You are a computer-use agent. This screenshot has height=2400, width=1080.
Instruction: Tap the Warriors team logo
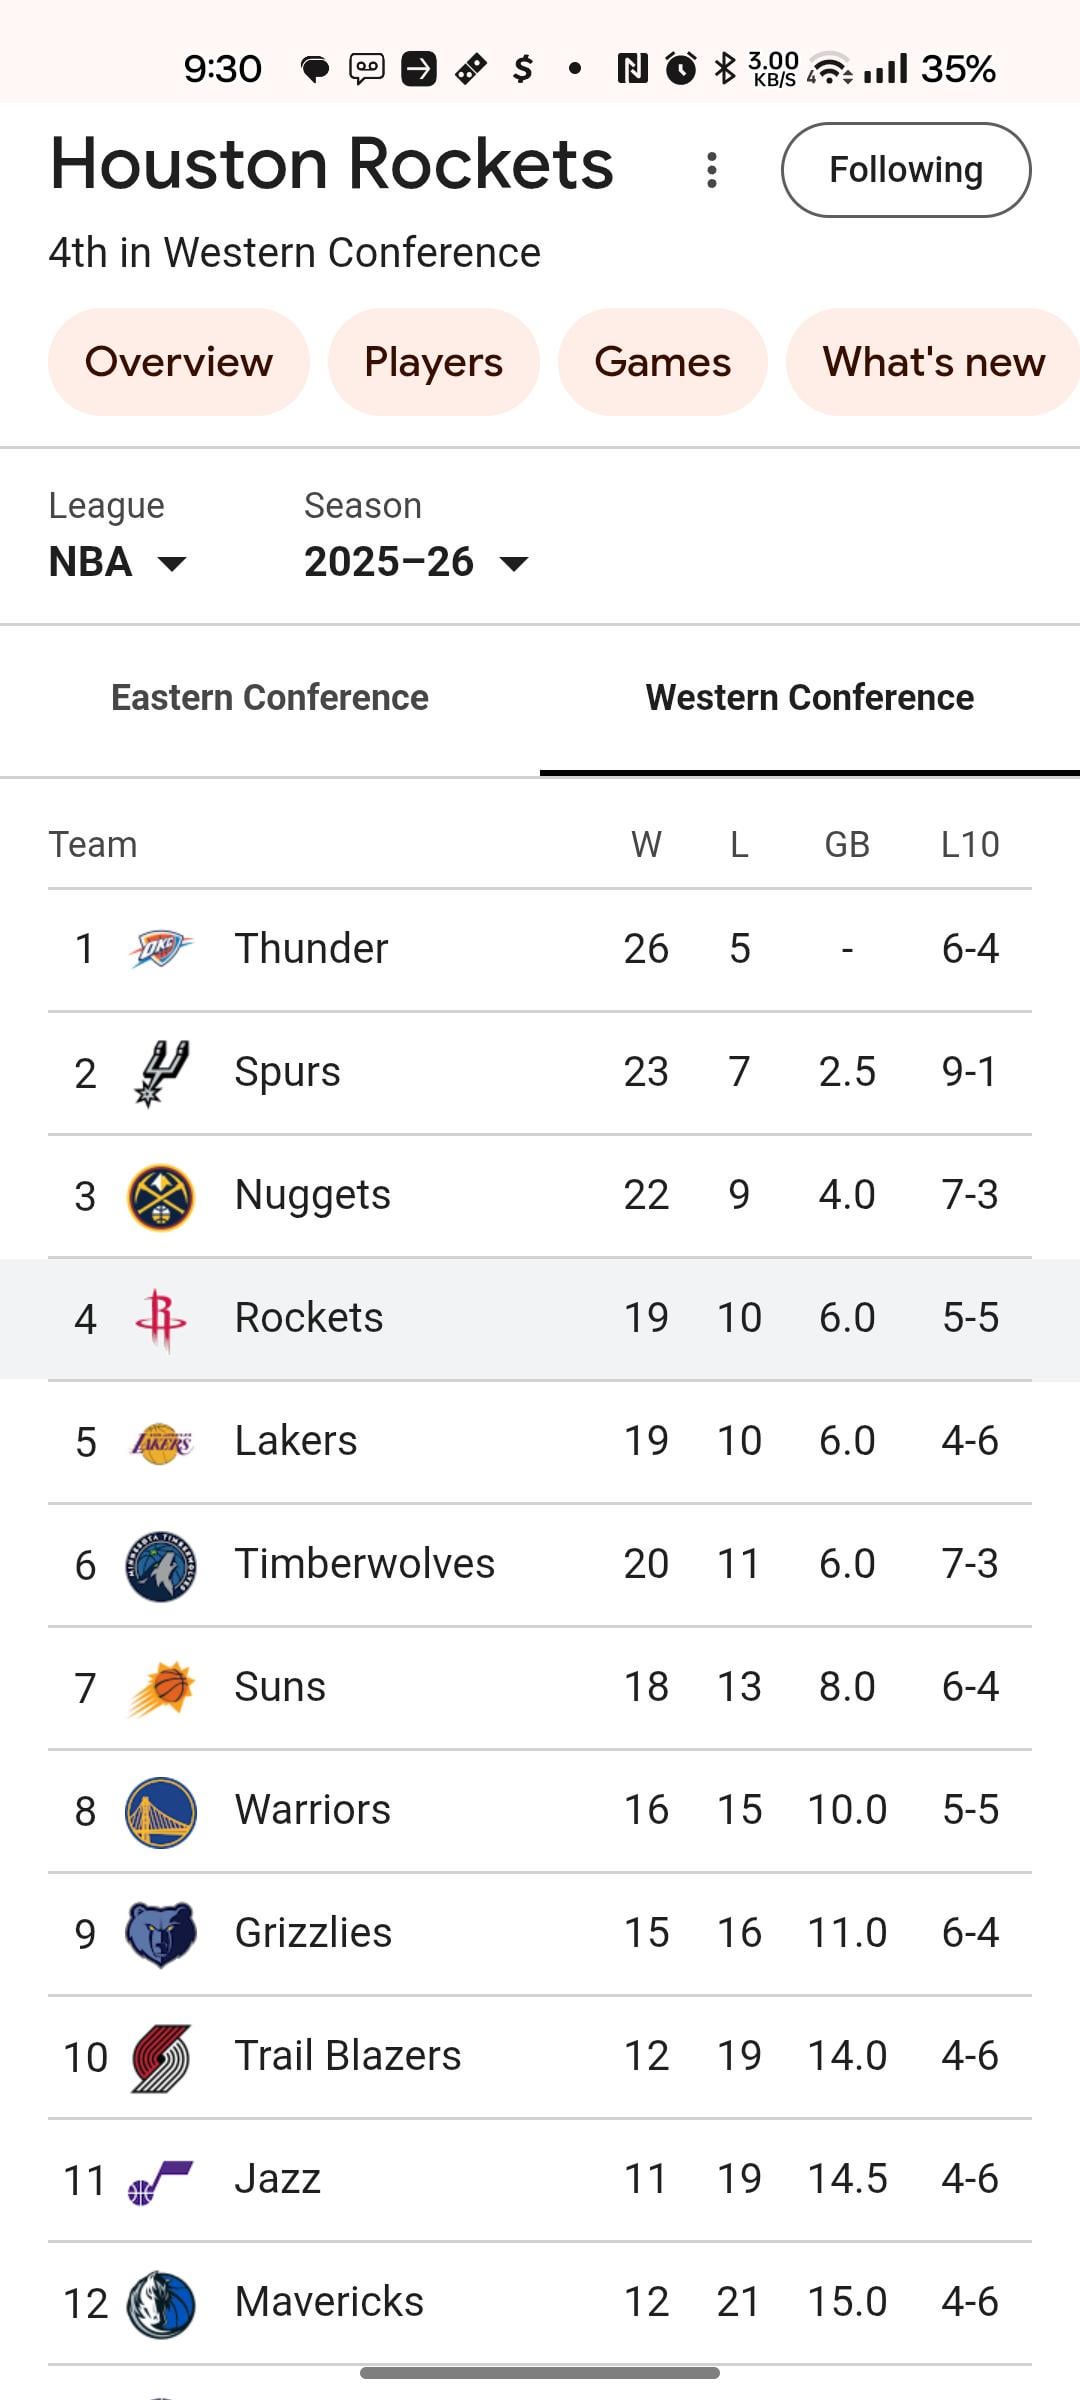pyautogui.click(x=160, y=1811)
